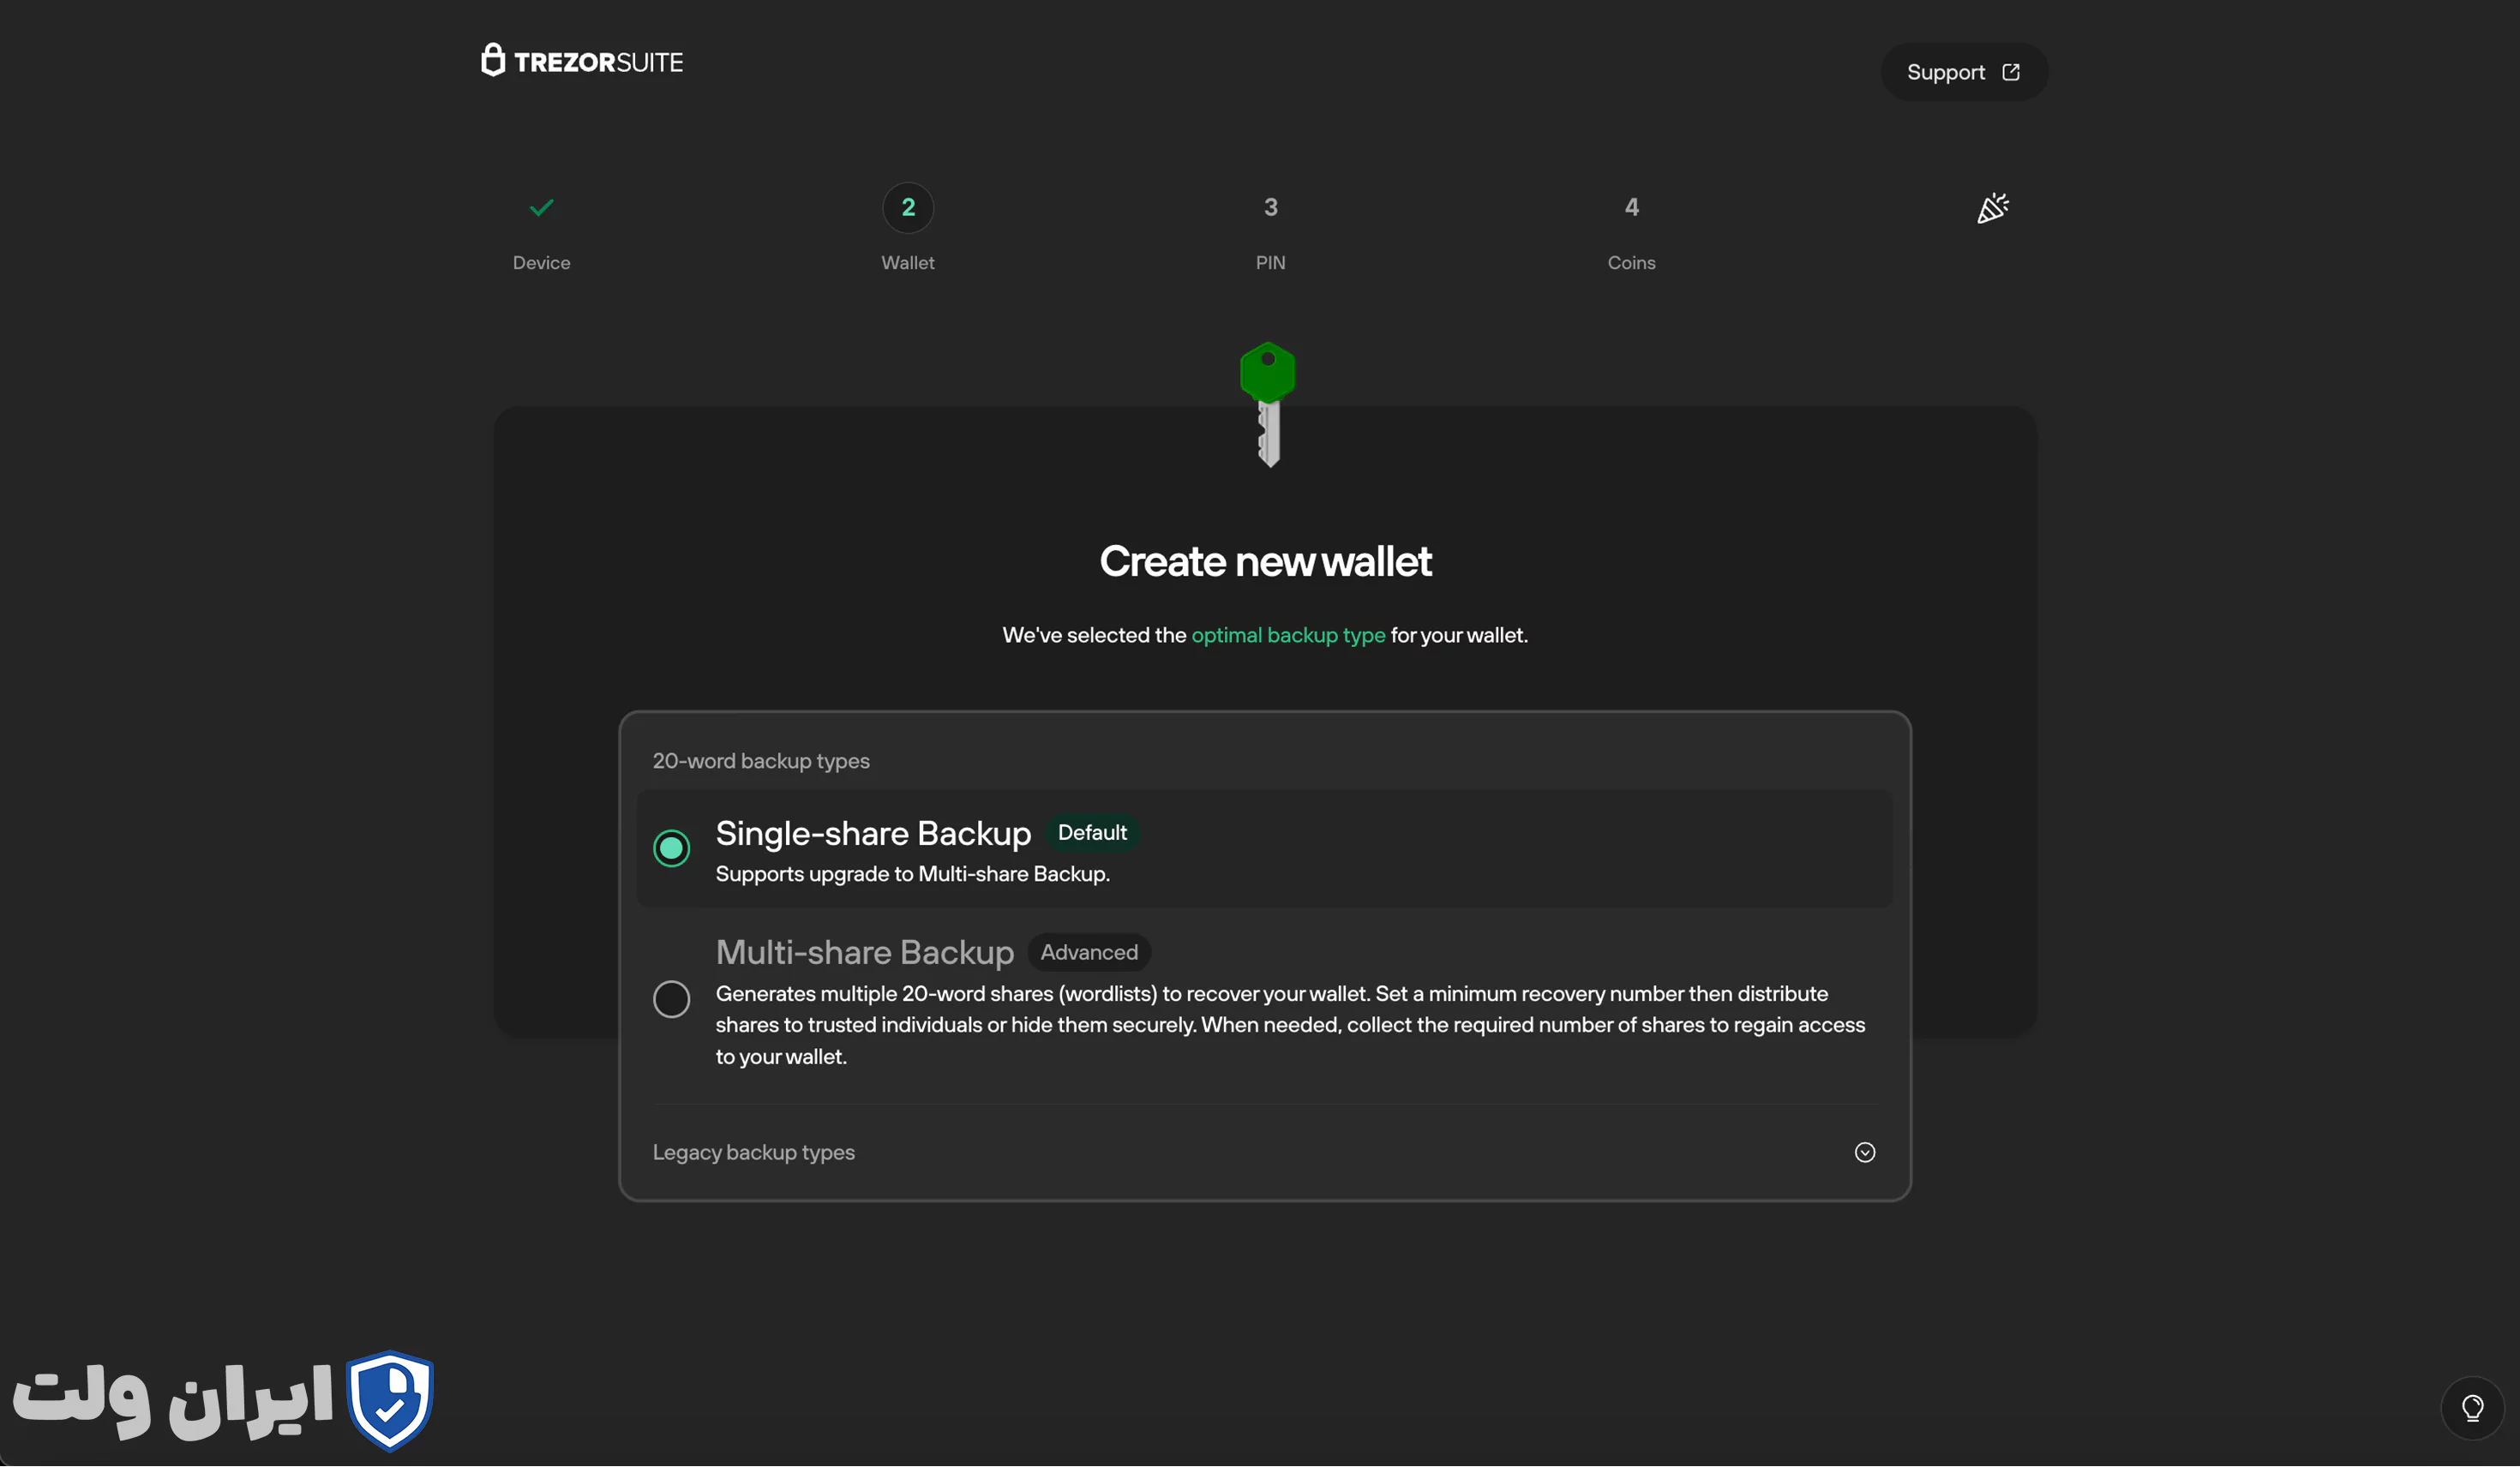
Task: Select the Single-share Backup radio button
Action: (672, 848)
